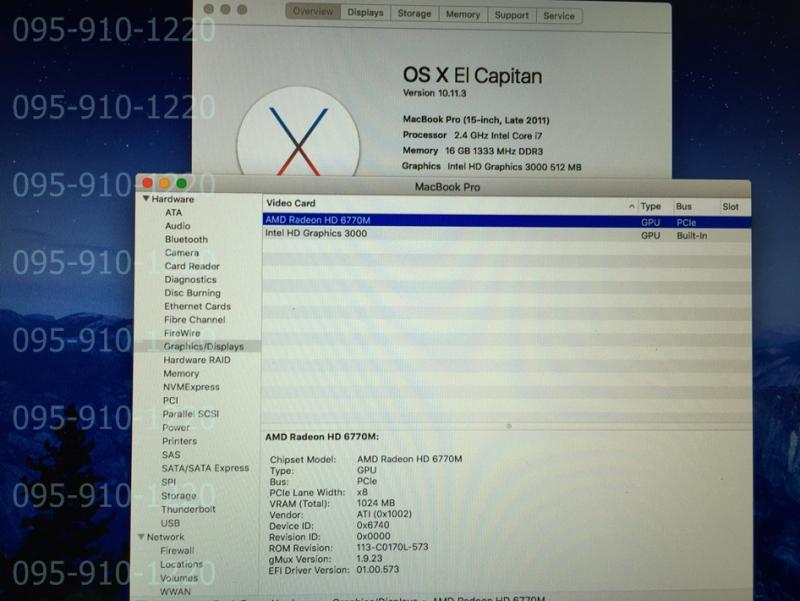Viewport: 800px width, 601px height.
Task: Click the gMux Version value 1.9.23
Action: coord(369,558)
